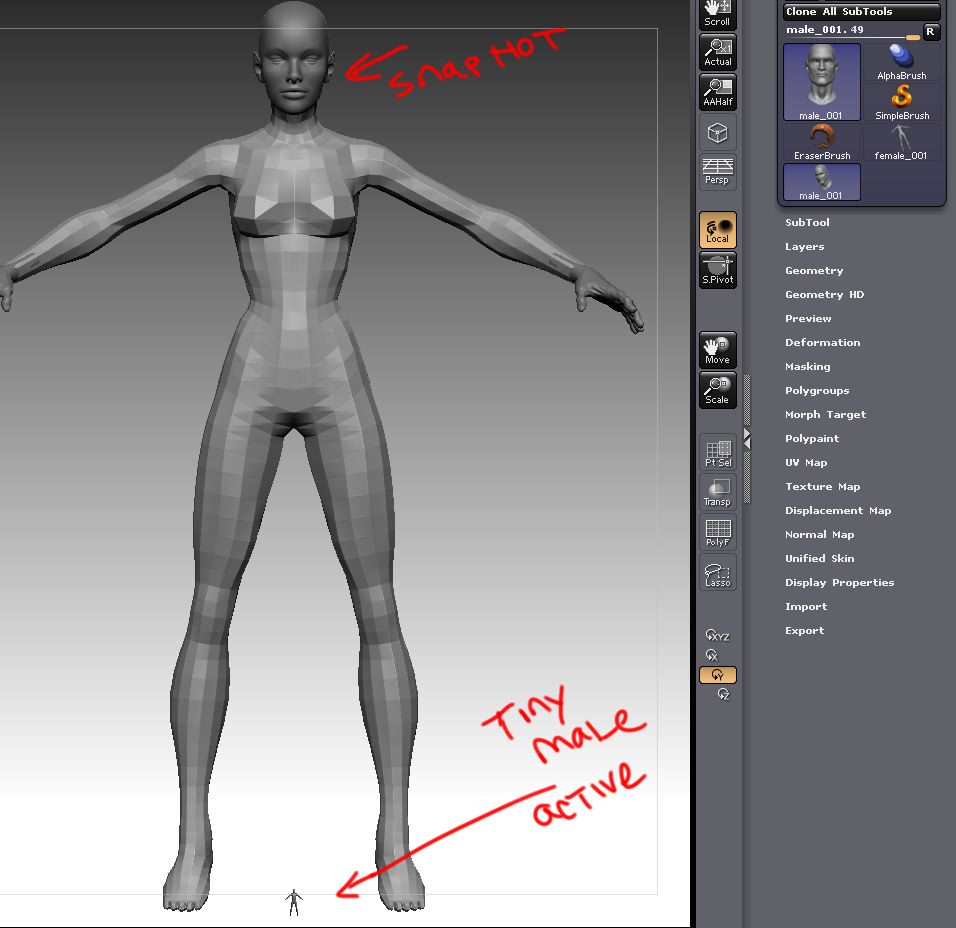Enable XYZ free rotation mode

pyautogui.click(x=718, y=635)
